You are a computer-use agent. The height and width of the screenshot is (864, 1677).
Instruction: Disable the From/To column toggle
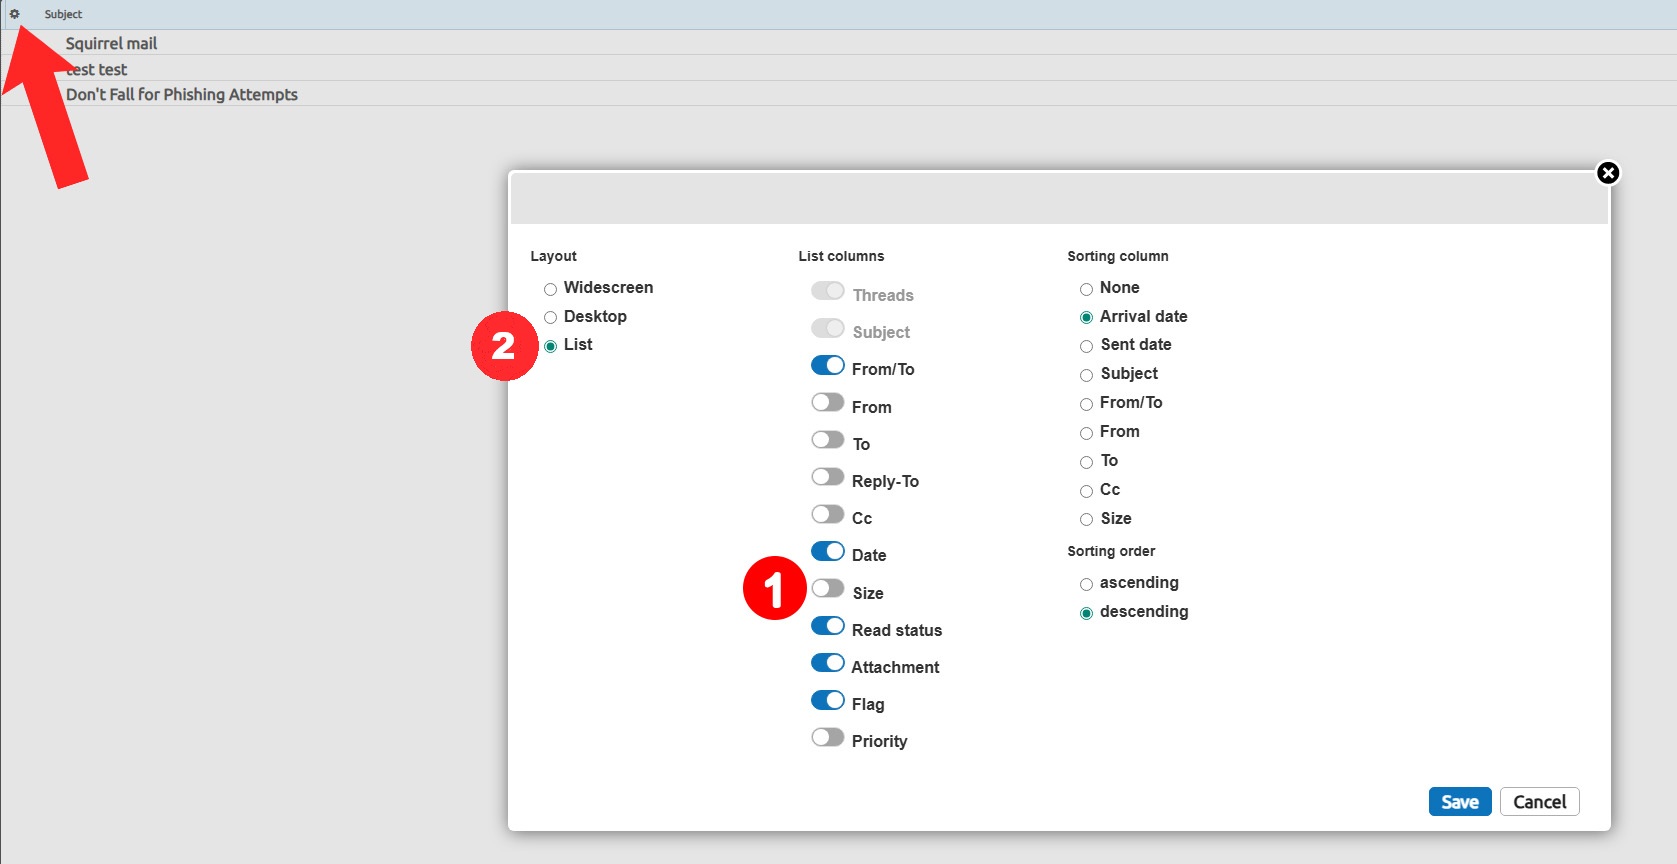(827, 366)
